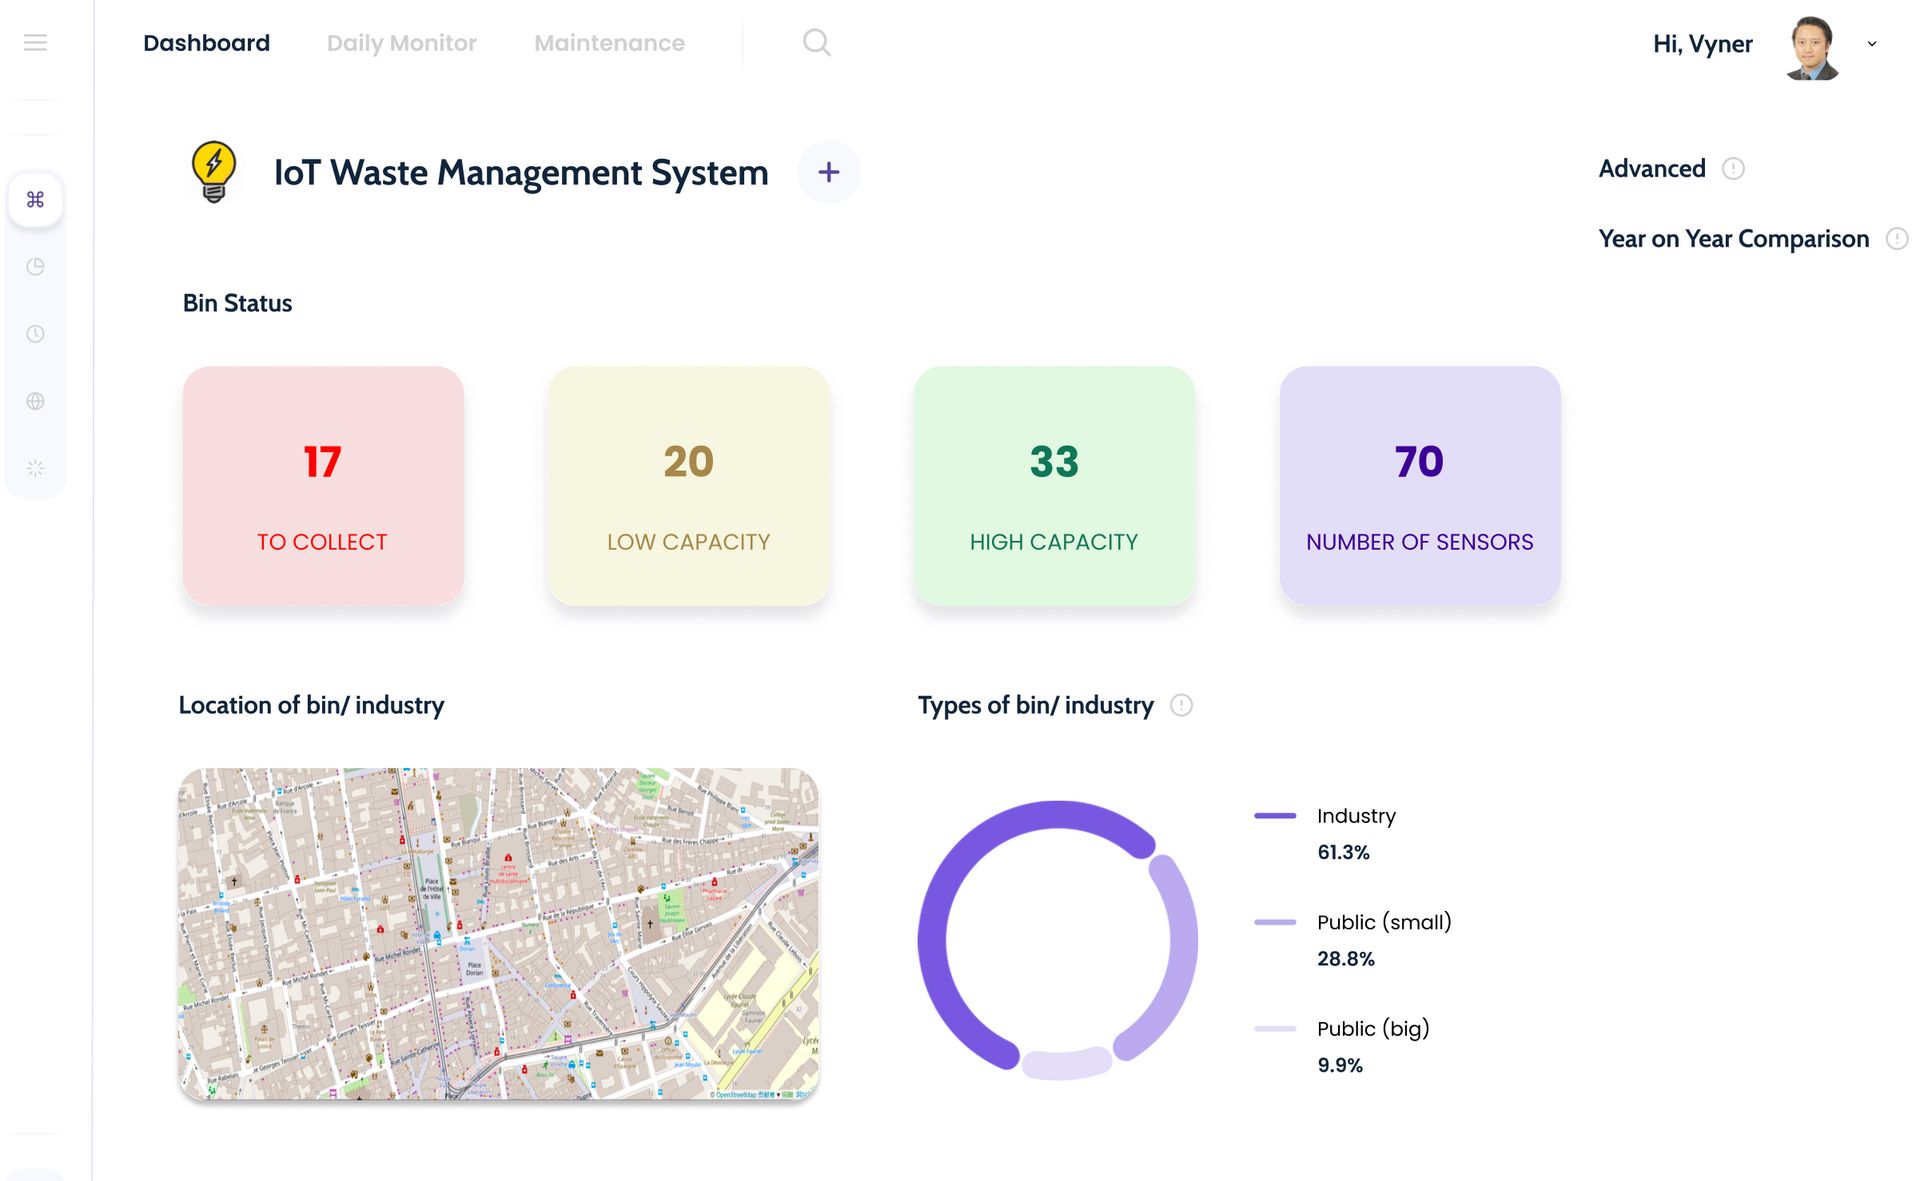Click the search magnifier icon

[816, 42]
